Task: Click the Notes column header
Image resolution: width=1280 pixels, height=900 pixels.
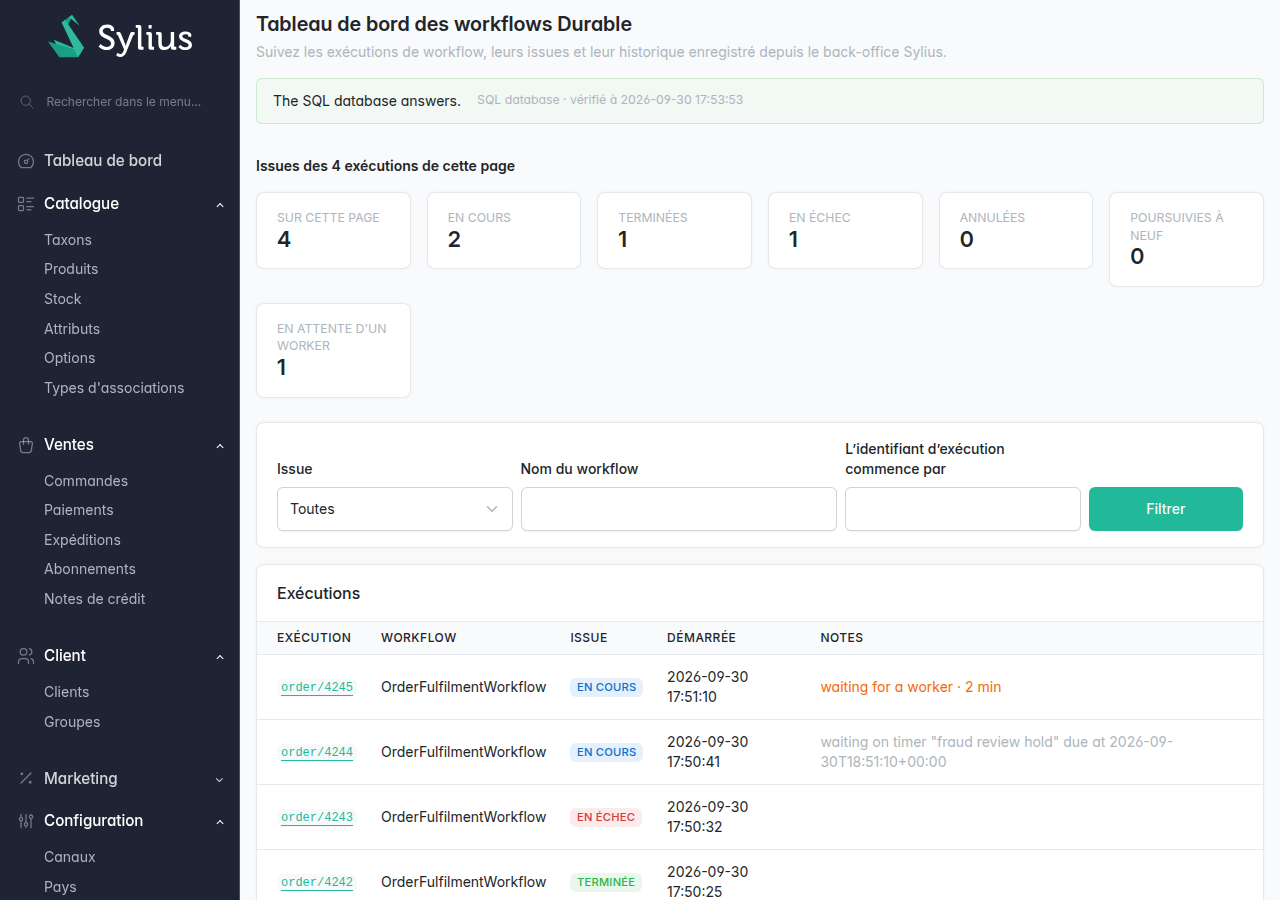Action: (x=842, y=638)
